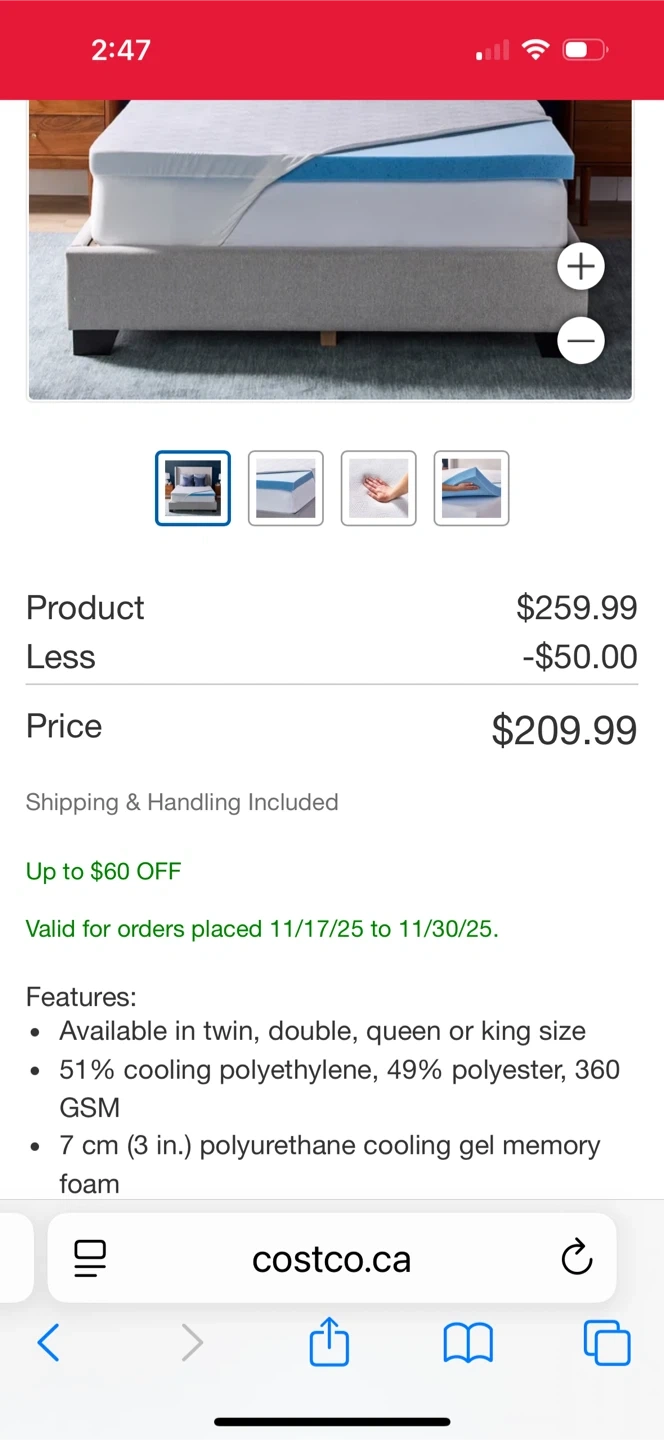Show all open Safari tabs
The height and width of the screenshot is (1440, 664).
tap(607, 1343)
